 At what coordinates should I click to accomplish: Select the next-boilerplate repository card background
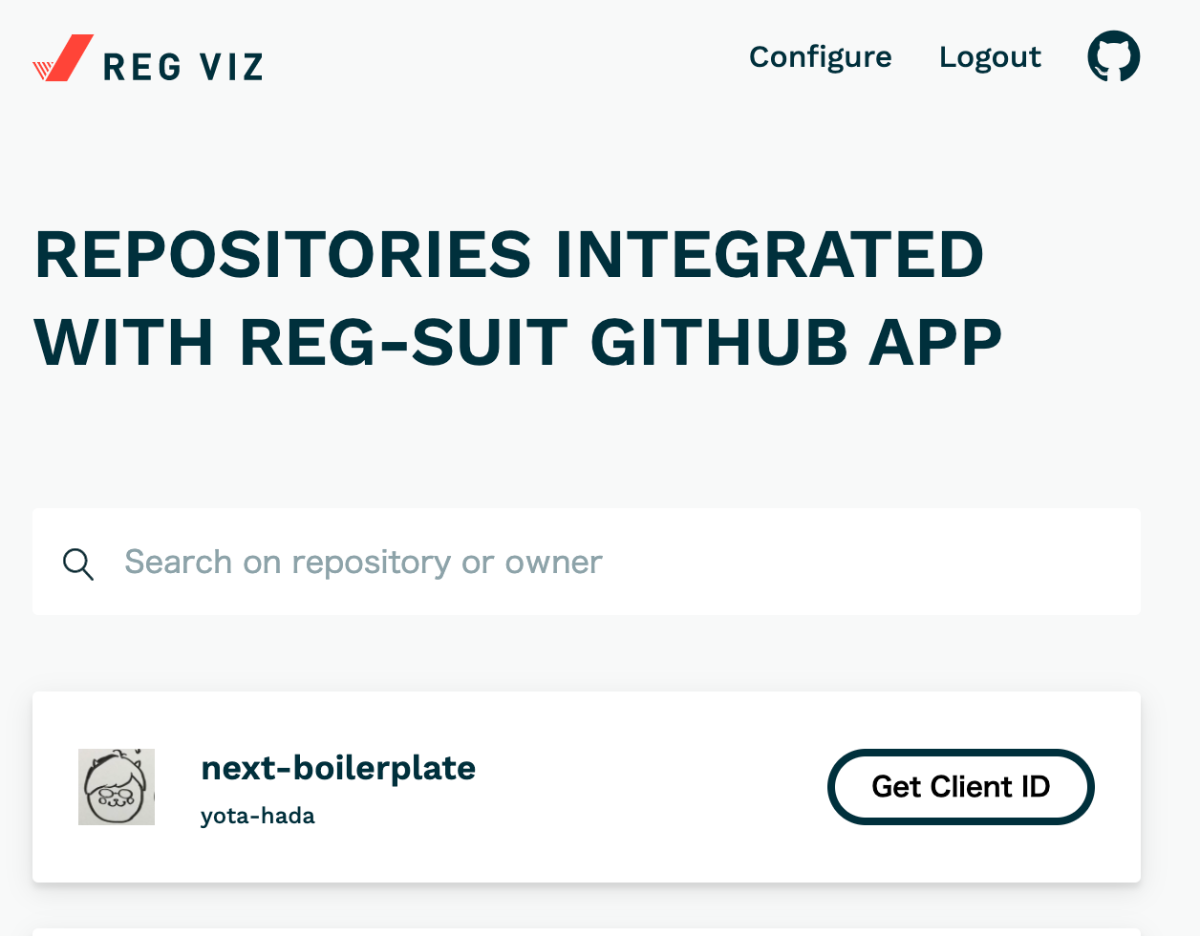[586, 787]
